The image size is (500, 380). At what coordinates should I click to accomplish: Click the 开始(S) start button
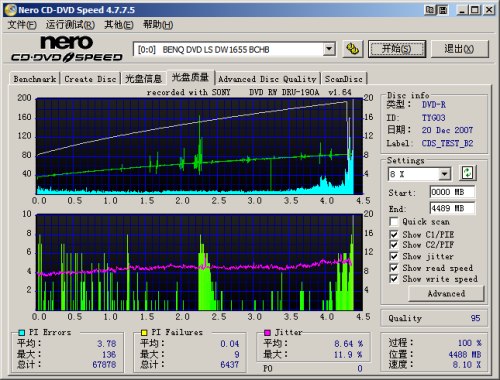tap(397, 49)
